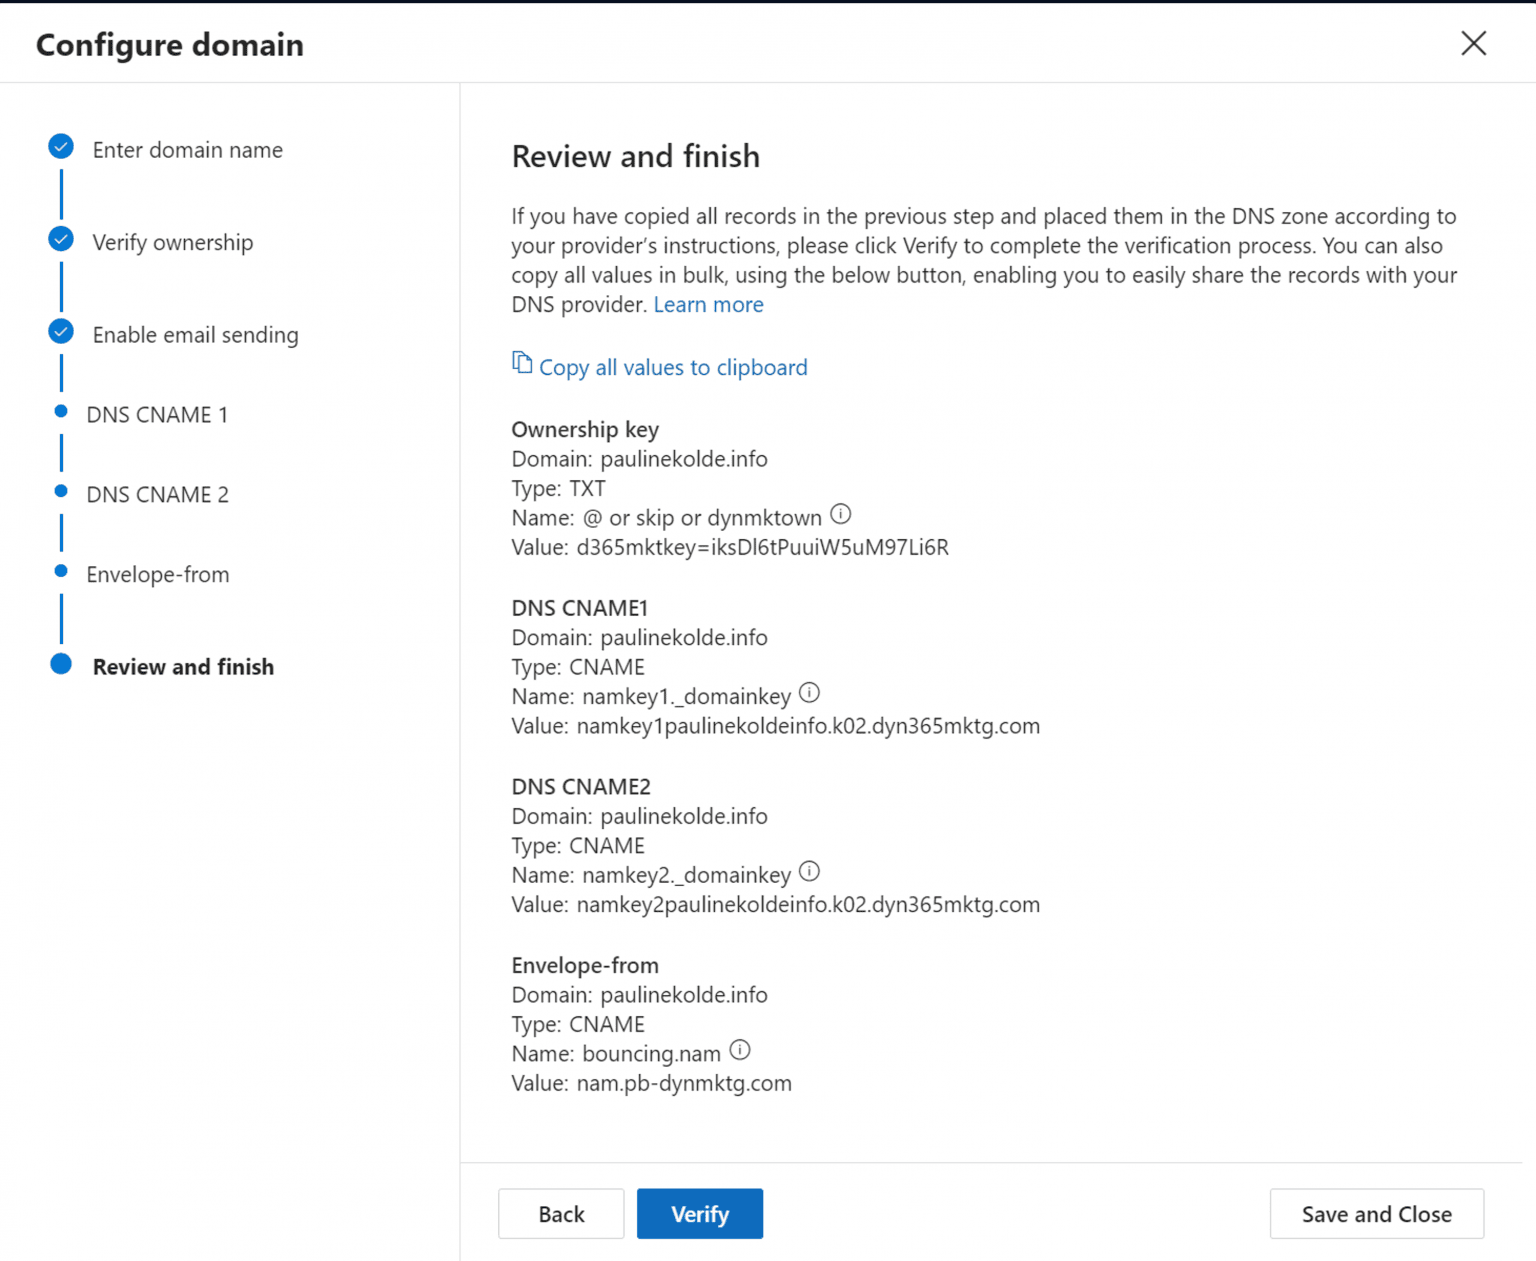Click the checkmark icon for Enter domain name

point(60,146)
